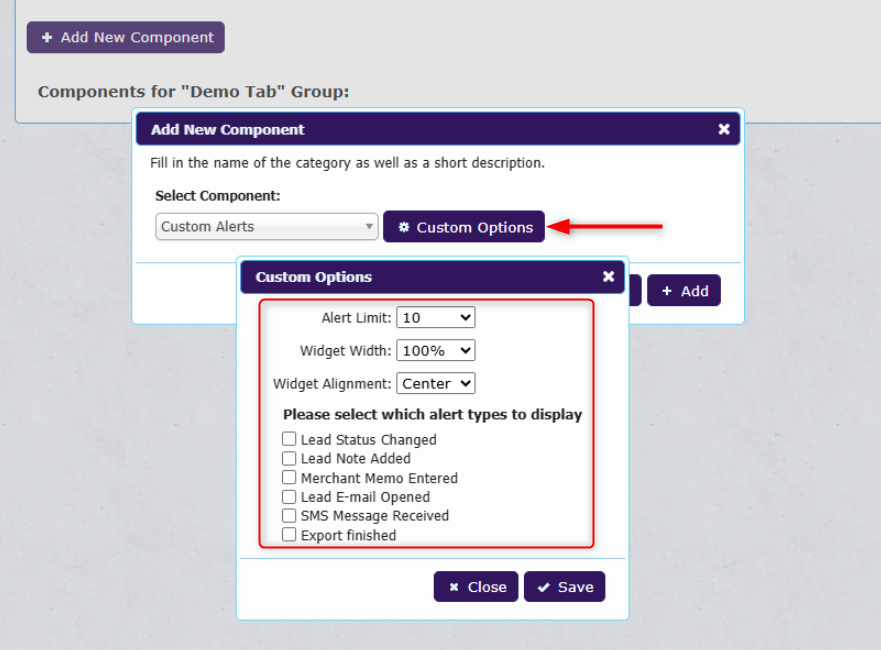Click the checkmark Save button
This screenshot has height=650, width=881.
[x=564, y=587]
